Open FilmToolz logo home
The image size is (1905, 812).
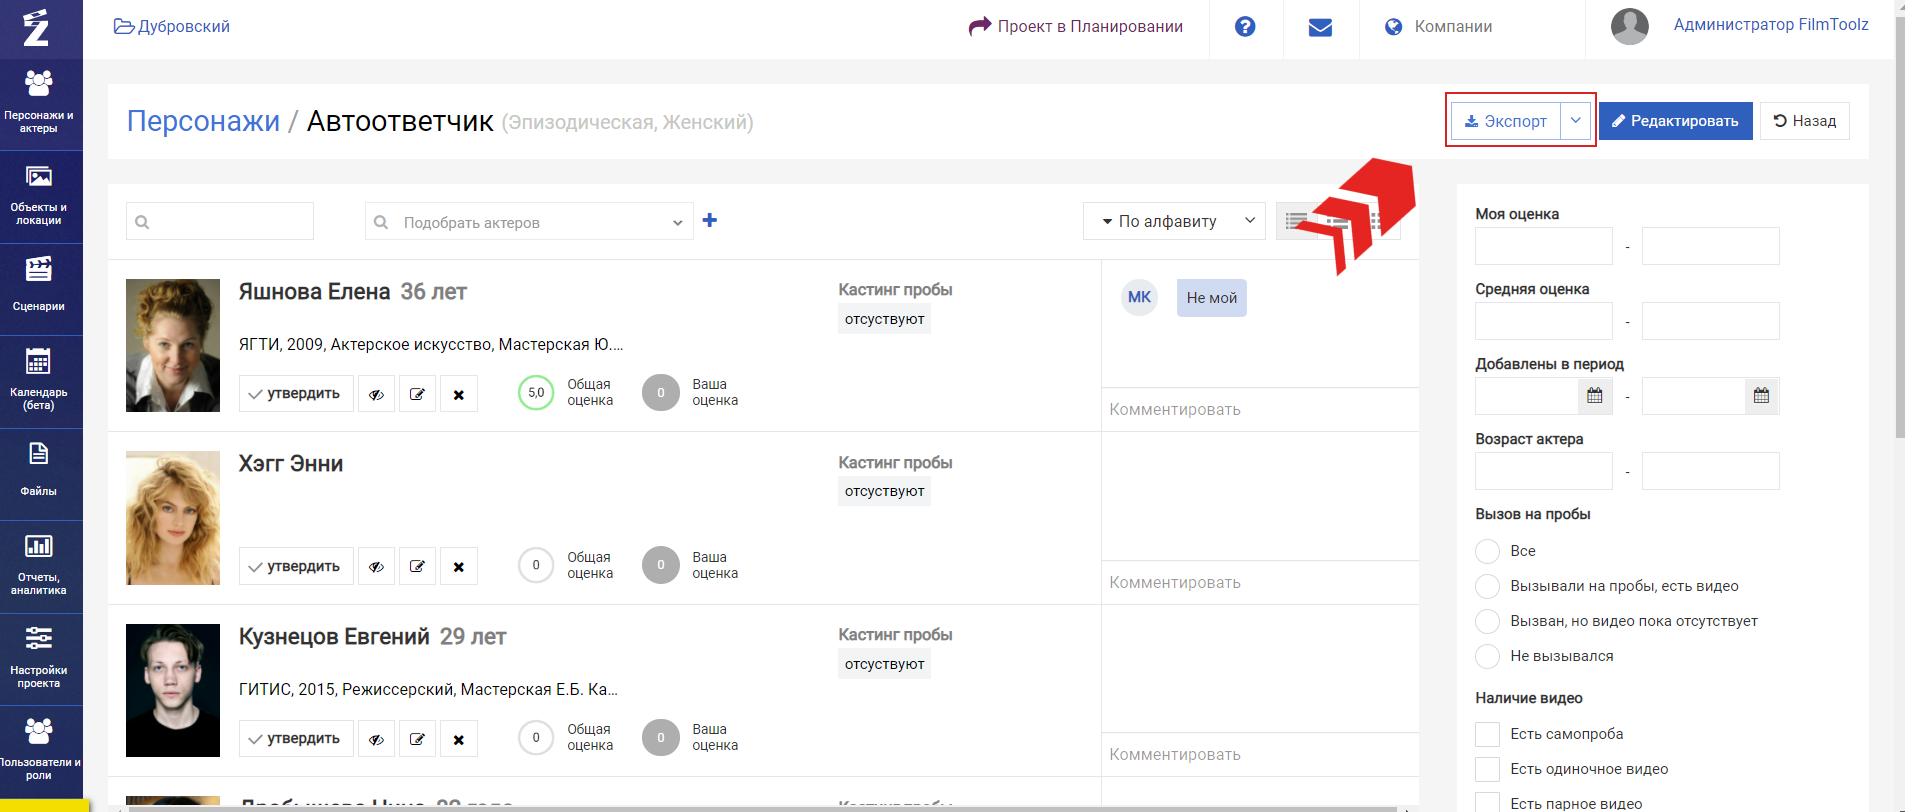tap(37, 28)
